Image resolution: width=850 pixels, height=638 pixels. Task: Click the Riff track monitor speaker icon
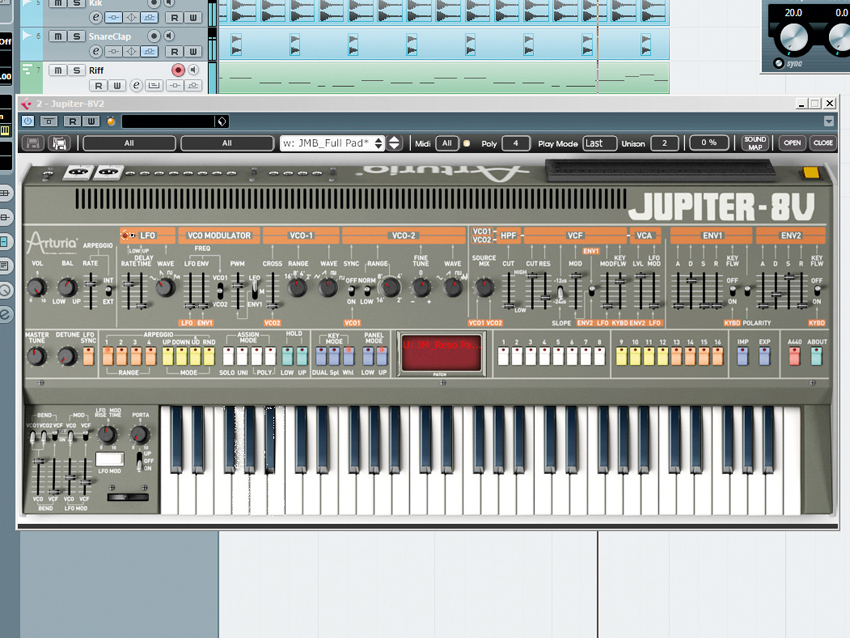(193, 70)
